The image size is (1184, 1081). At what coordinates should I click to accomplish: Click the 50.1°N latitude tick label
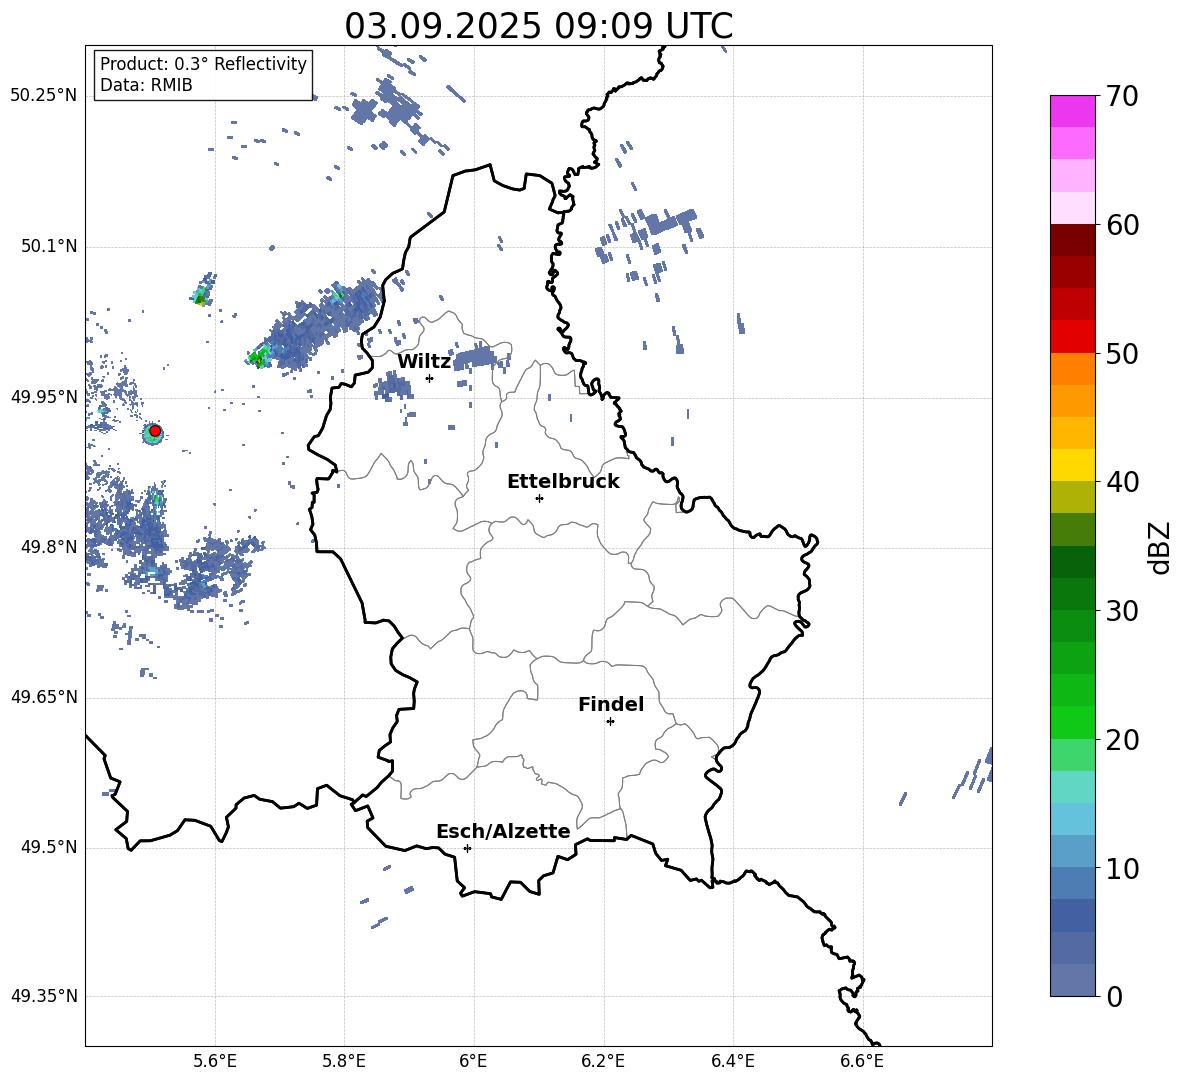pos(48,246)
